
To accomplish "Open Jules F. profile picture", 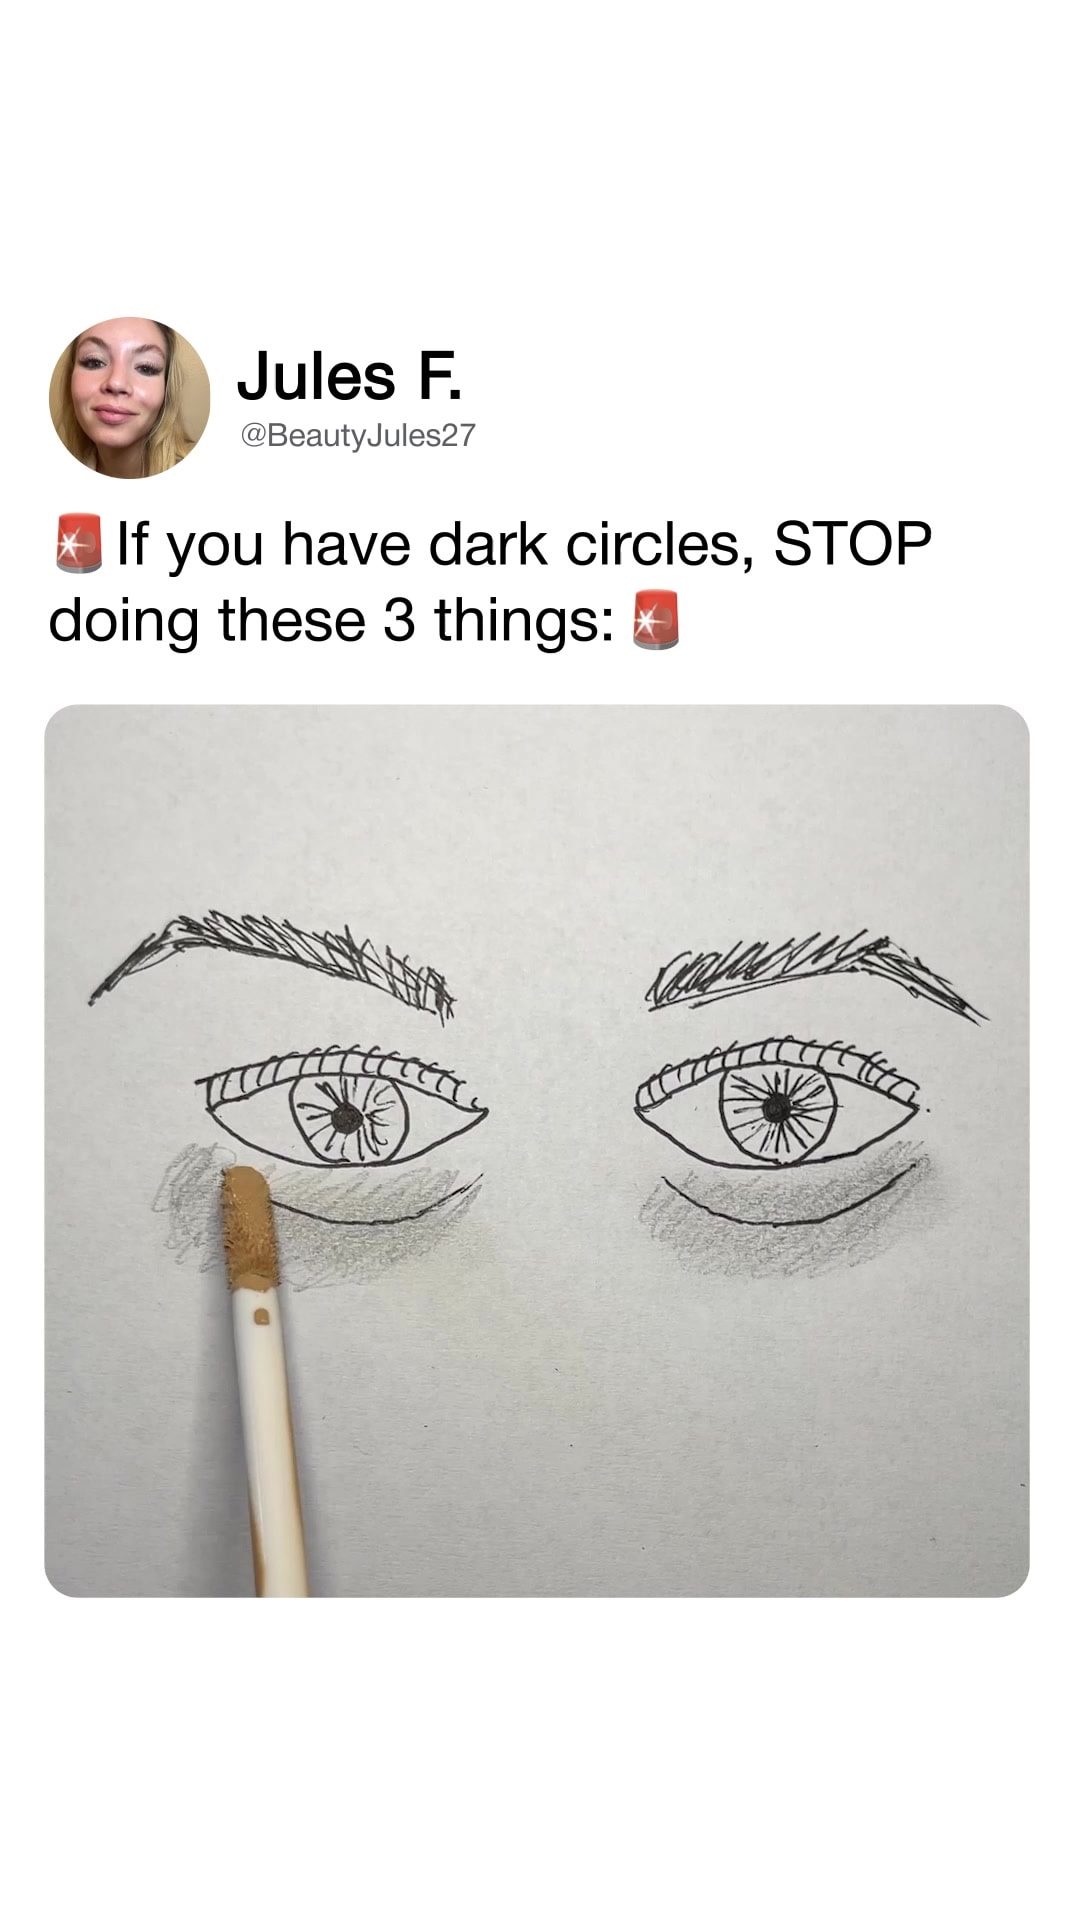I will (x=129, y=398).
